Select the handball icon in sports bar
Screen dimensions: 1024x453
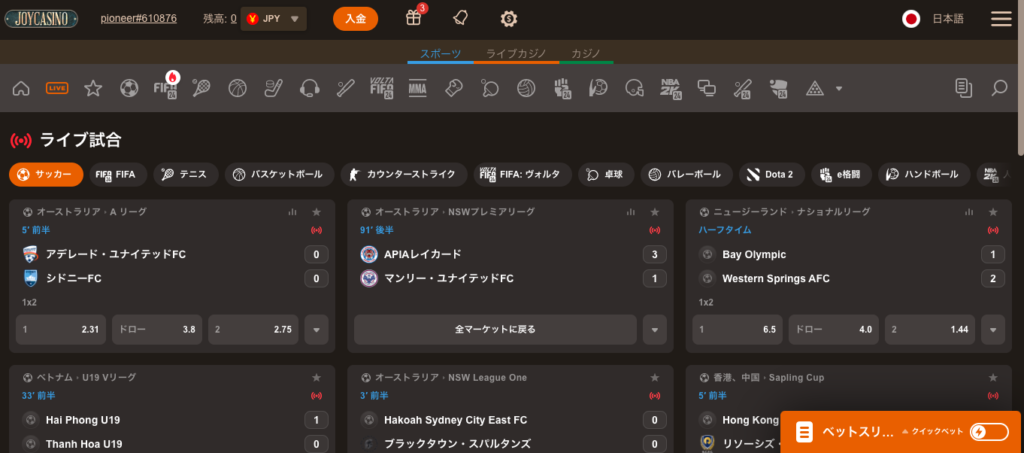pos(598,88)
